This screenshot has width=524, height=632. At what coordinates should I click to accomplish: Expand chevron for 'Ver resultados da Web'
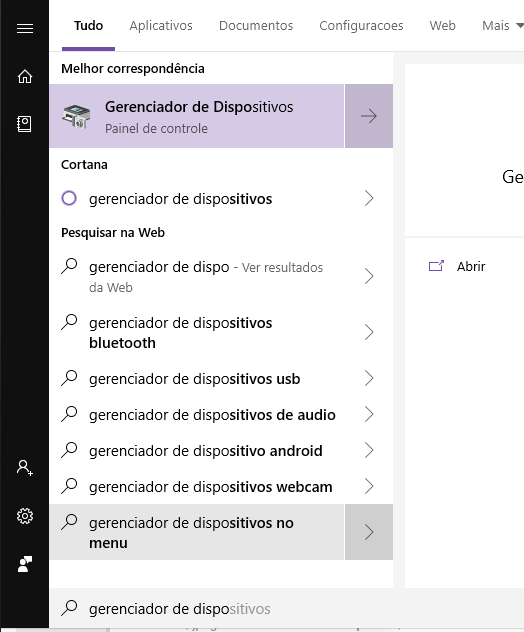tap(369, 276)
